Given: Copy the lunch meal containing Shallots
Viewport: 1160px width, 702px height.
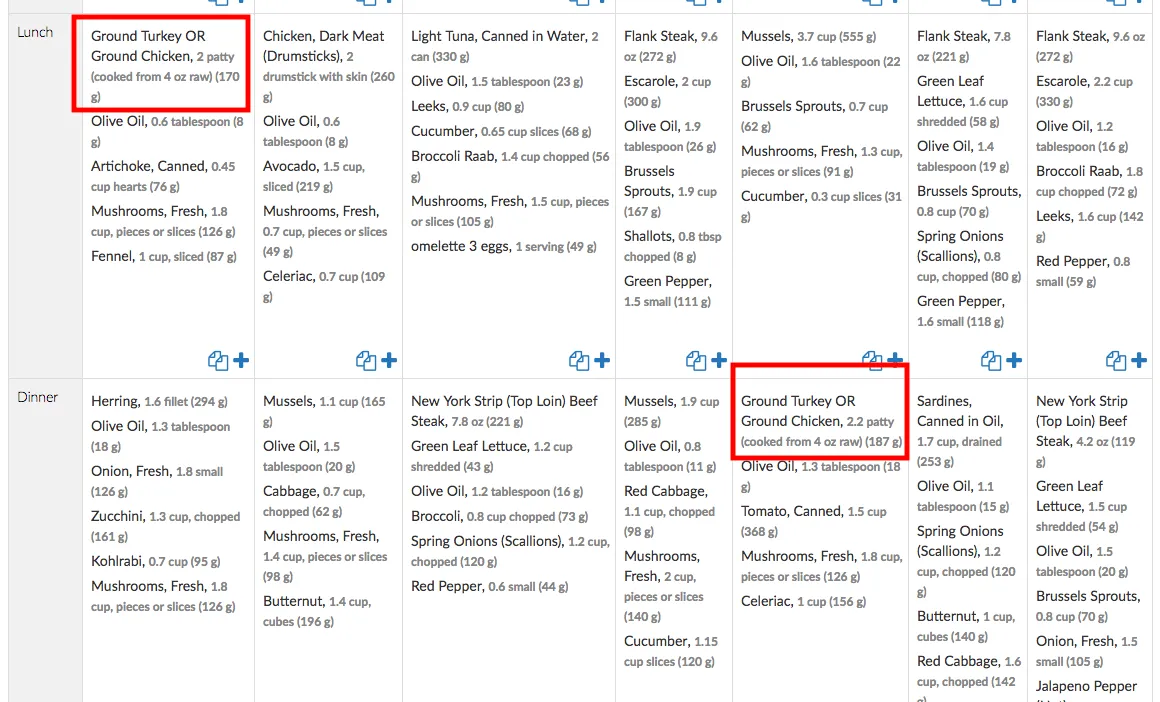Looking at the screenshot, I should click(696, 361).
